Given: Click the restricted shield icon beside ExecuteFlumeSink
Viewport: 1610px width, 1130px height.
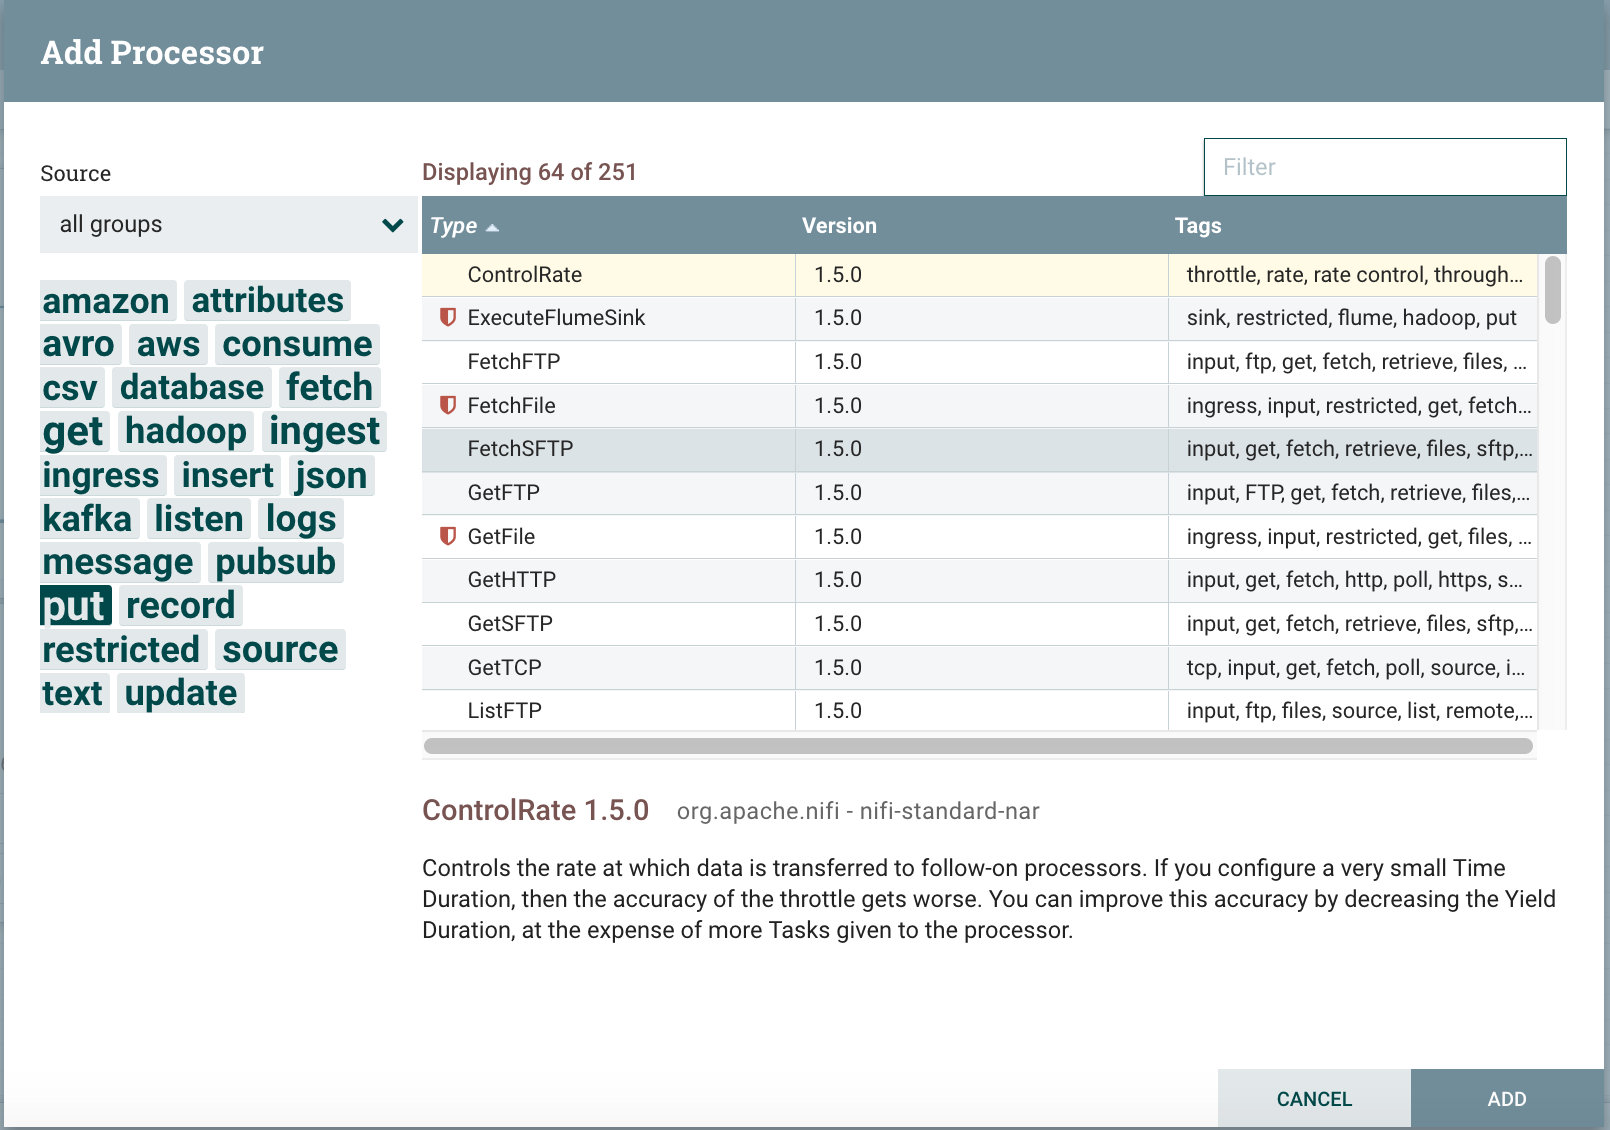Looking at the screenshot, I should pyautogui.click(x=448, y=318).
